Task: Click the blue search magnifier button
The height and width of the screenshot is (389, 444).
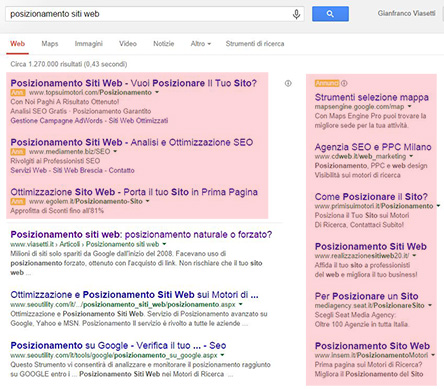Action: (x=330, y=14)
